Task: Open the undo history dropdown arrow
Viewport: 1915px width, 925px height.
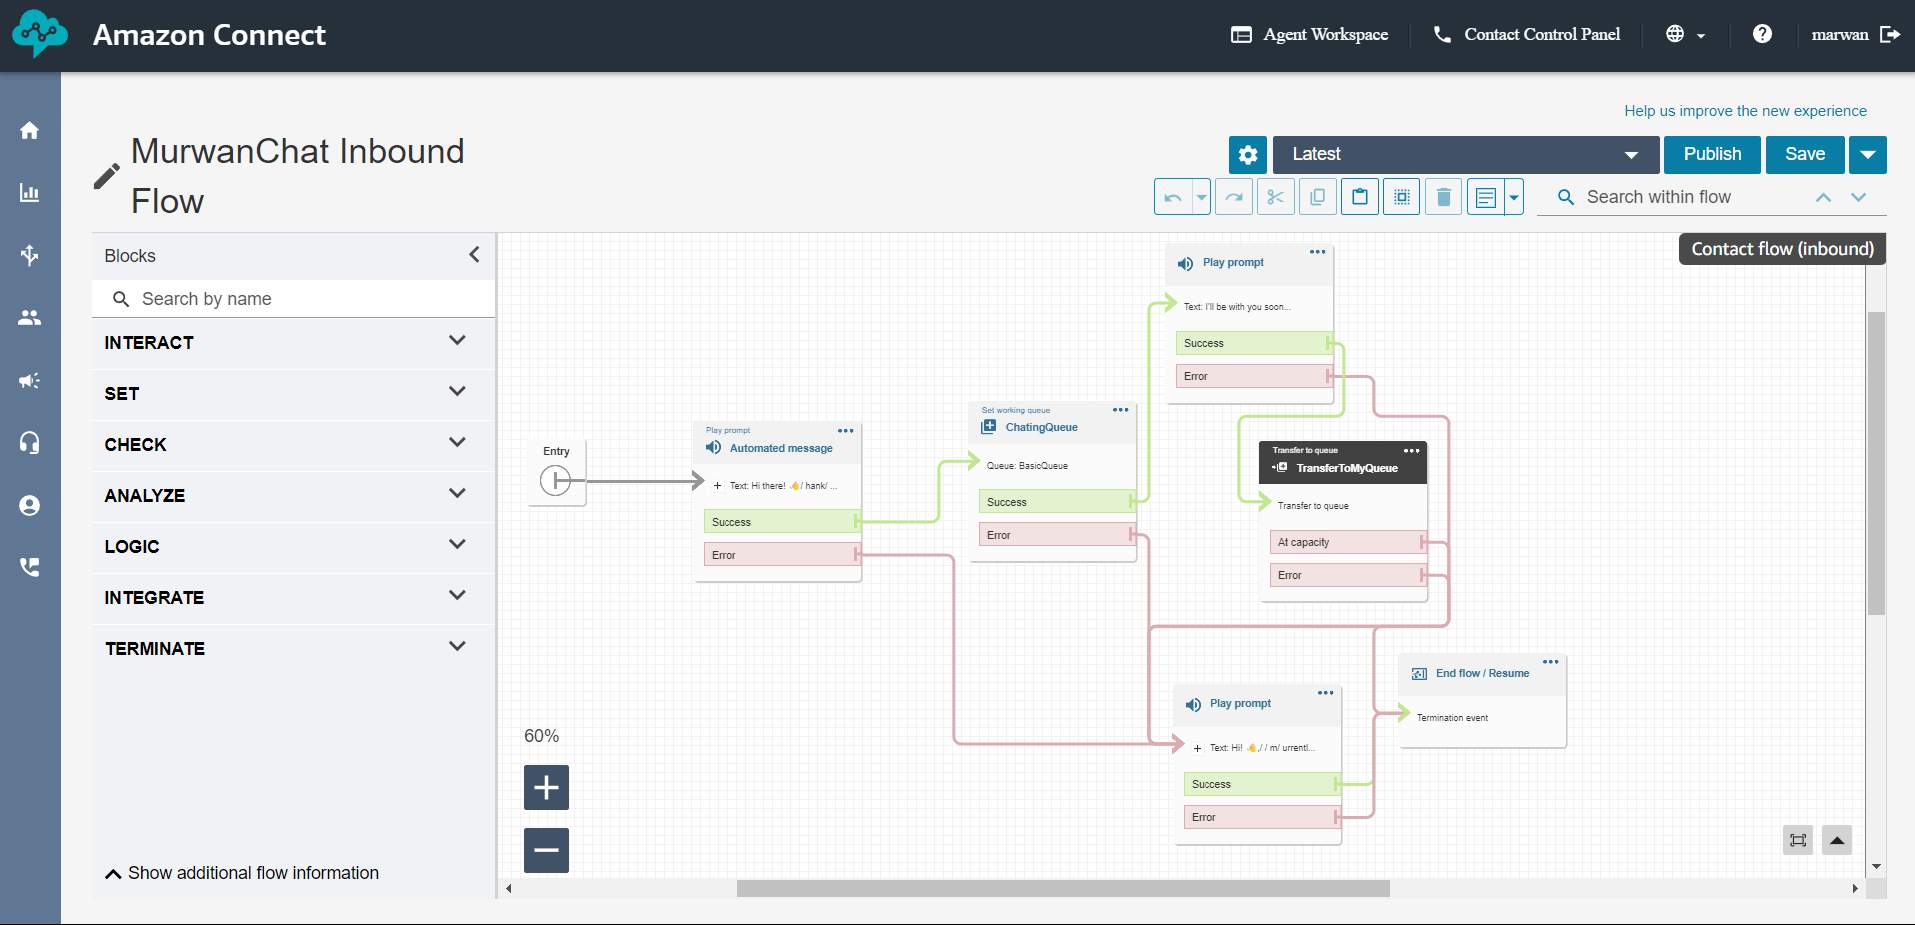Action: coord(1202,197)
